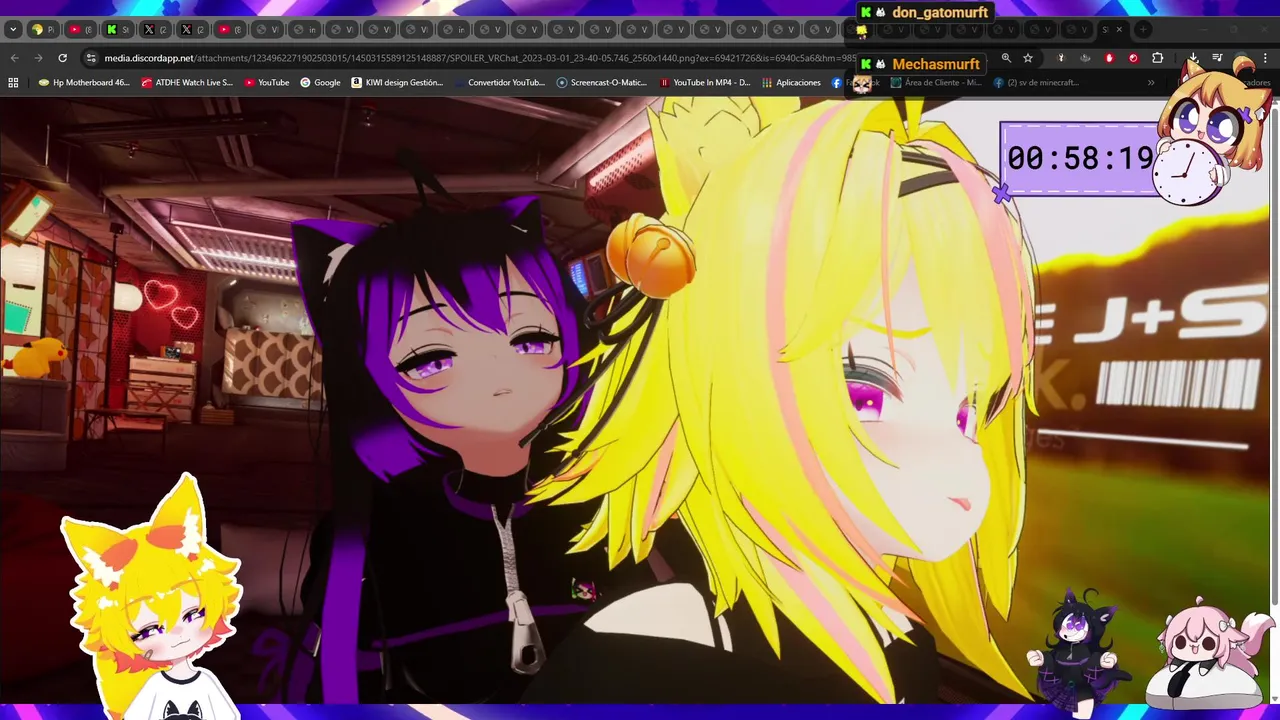
Task: Switch to the Kick tab
Action: [117, 30]
